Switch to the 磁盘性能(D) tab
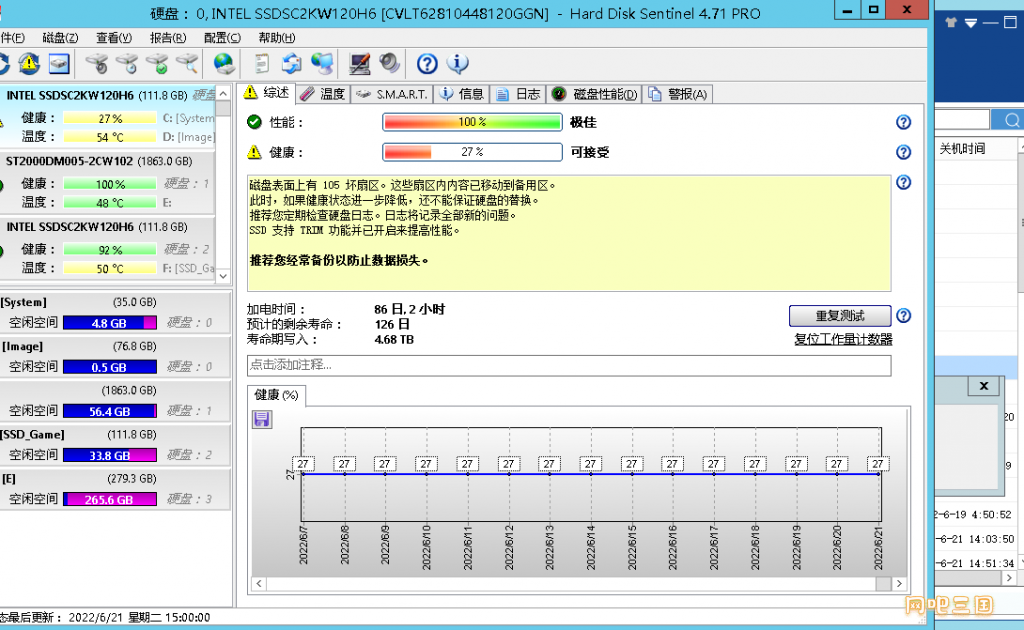The width and height of the screenshot is (1024, 630). [595, 95]
